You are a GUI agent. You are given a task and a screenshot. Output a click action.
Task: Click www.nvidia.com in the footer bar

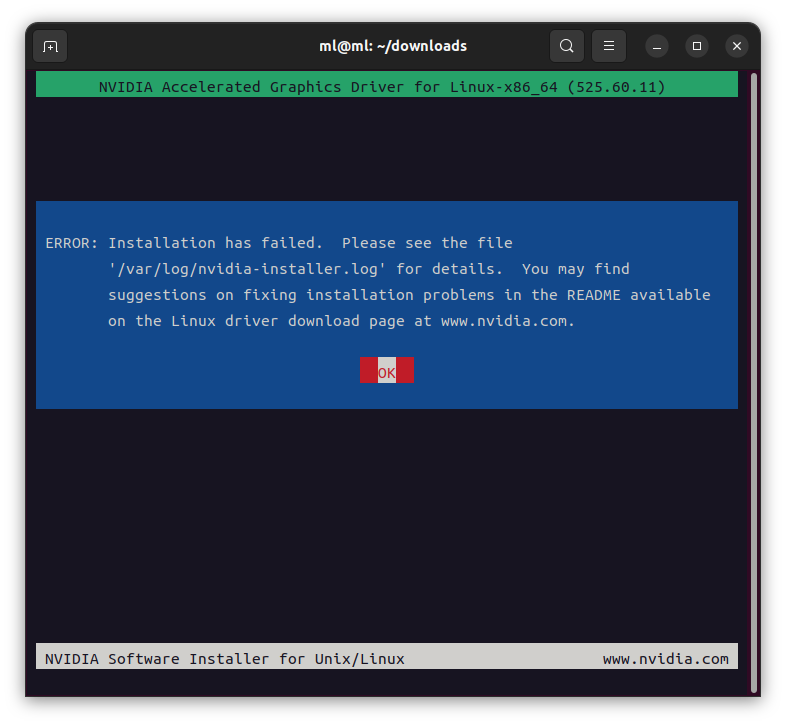[x=666, y=659]
